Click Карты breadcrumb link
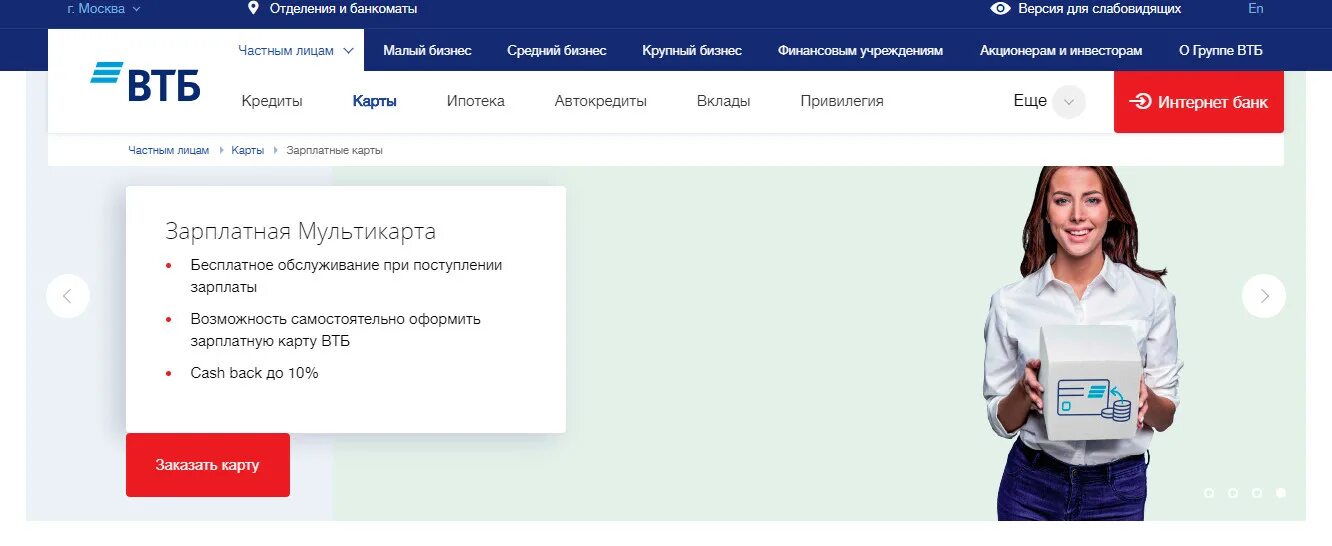Image resolution: width=1332 pixels, height=546 pixels. pyautogui.click(x=248, y=150)
